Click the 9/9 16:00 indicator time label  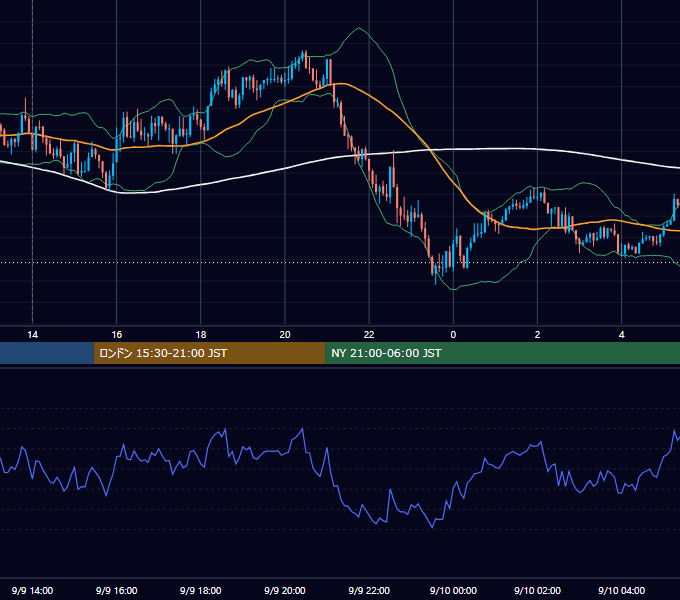coord(117,590)
